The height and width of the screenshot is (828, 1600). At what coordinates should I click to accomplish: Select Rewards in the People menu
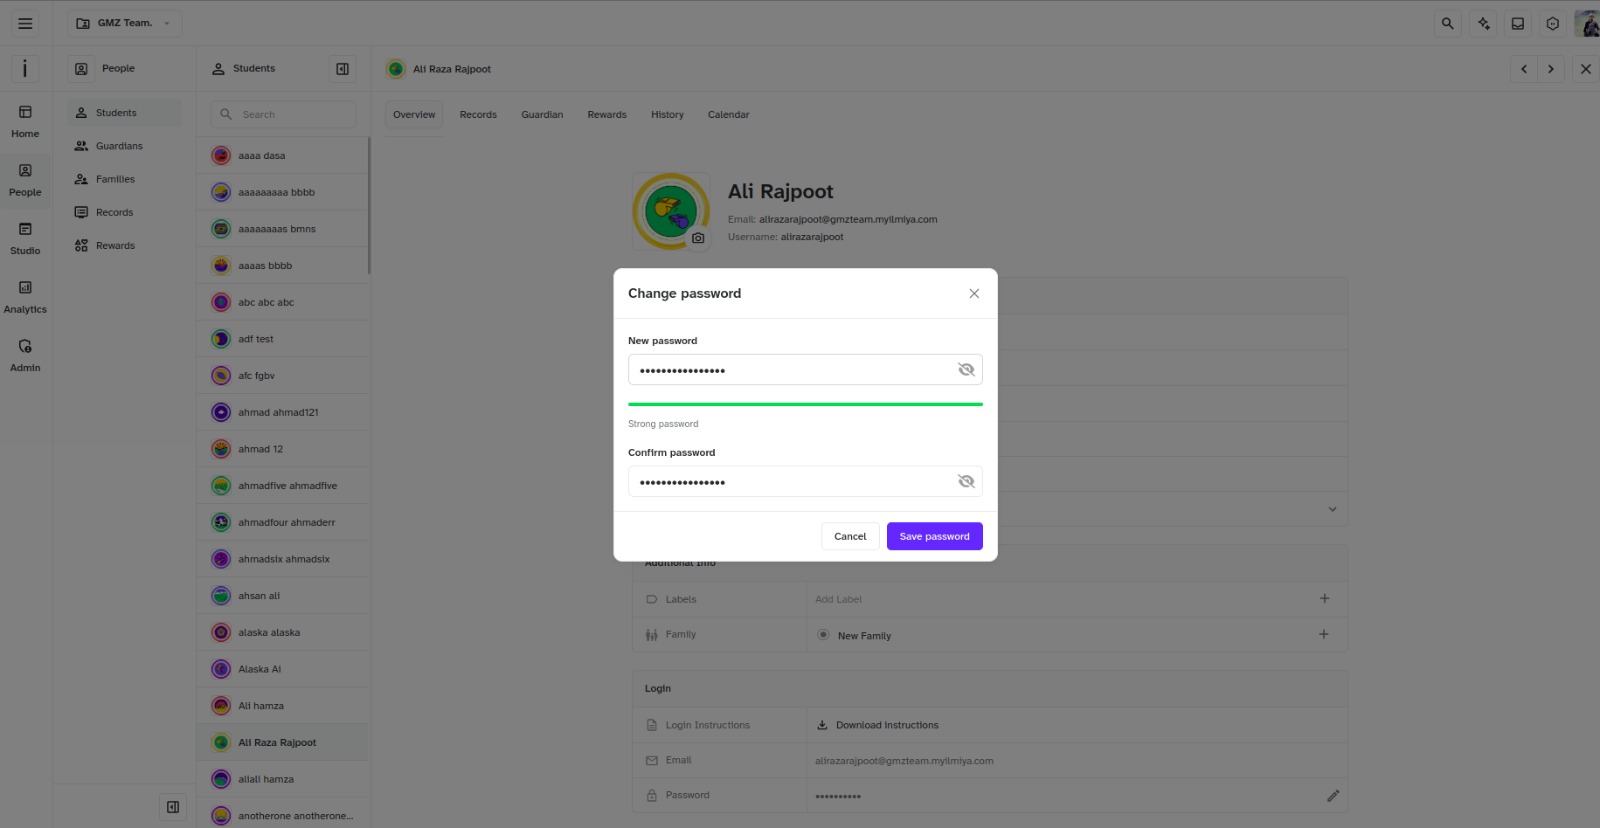[x=124, y=245]
